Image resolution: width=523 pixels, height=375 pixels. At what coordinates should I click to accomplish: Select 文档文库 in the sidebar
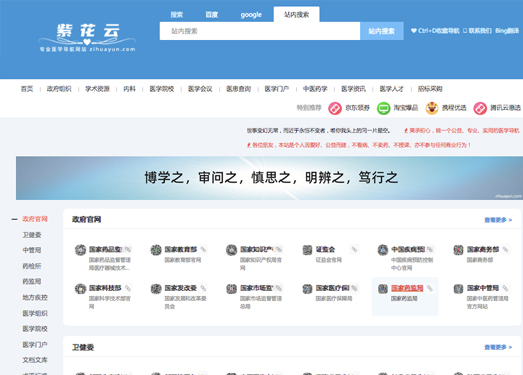coord(35,360)
